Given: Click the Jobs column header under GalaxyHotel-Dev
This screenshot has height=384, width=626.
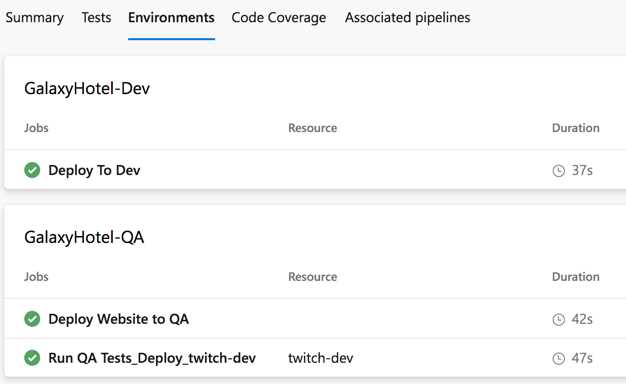Looking at the screenshot, I should coord(36,128).
